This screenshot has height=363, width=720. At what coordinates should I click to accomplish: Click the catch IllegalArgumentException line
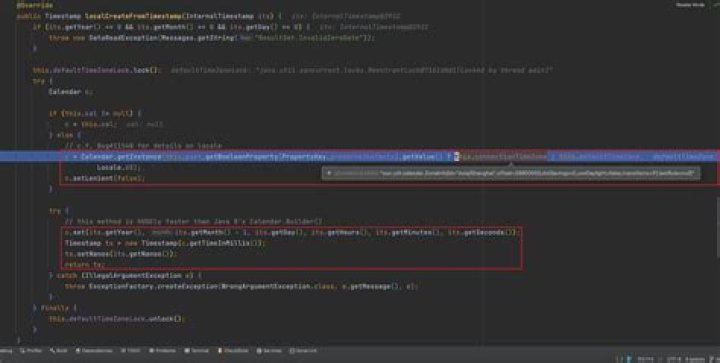coord(125,275)
